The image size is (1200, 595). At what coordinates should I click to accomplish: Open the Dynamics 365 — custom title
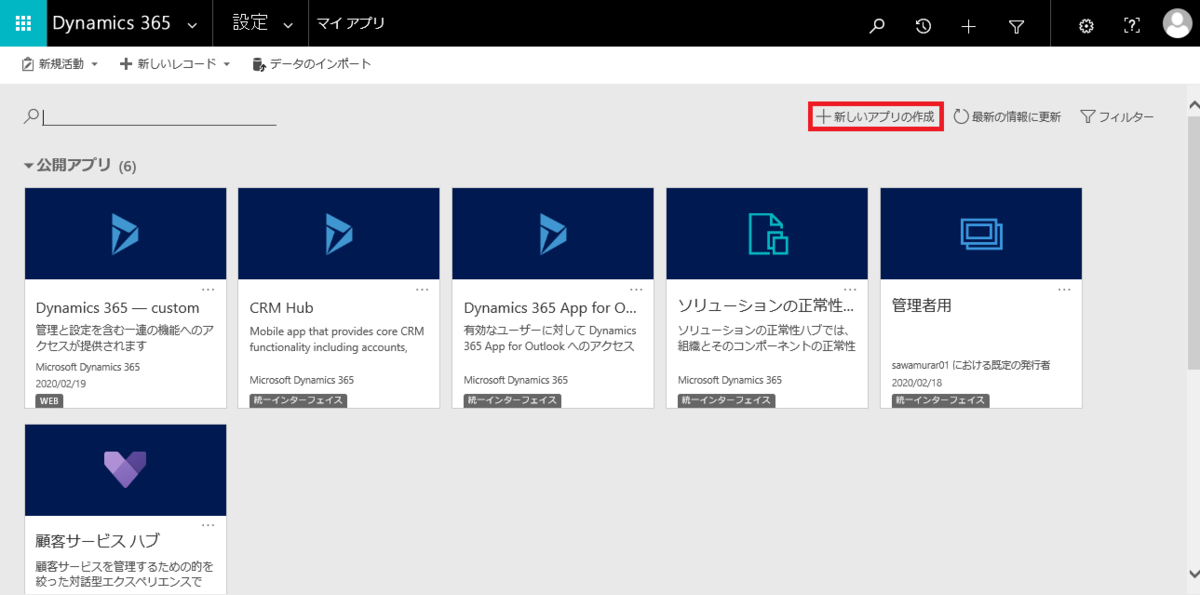[118, 308]
